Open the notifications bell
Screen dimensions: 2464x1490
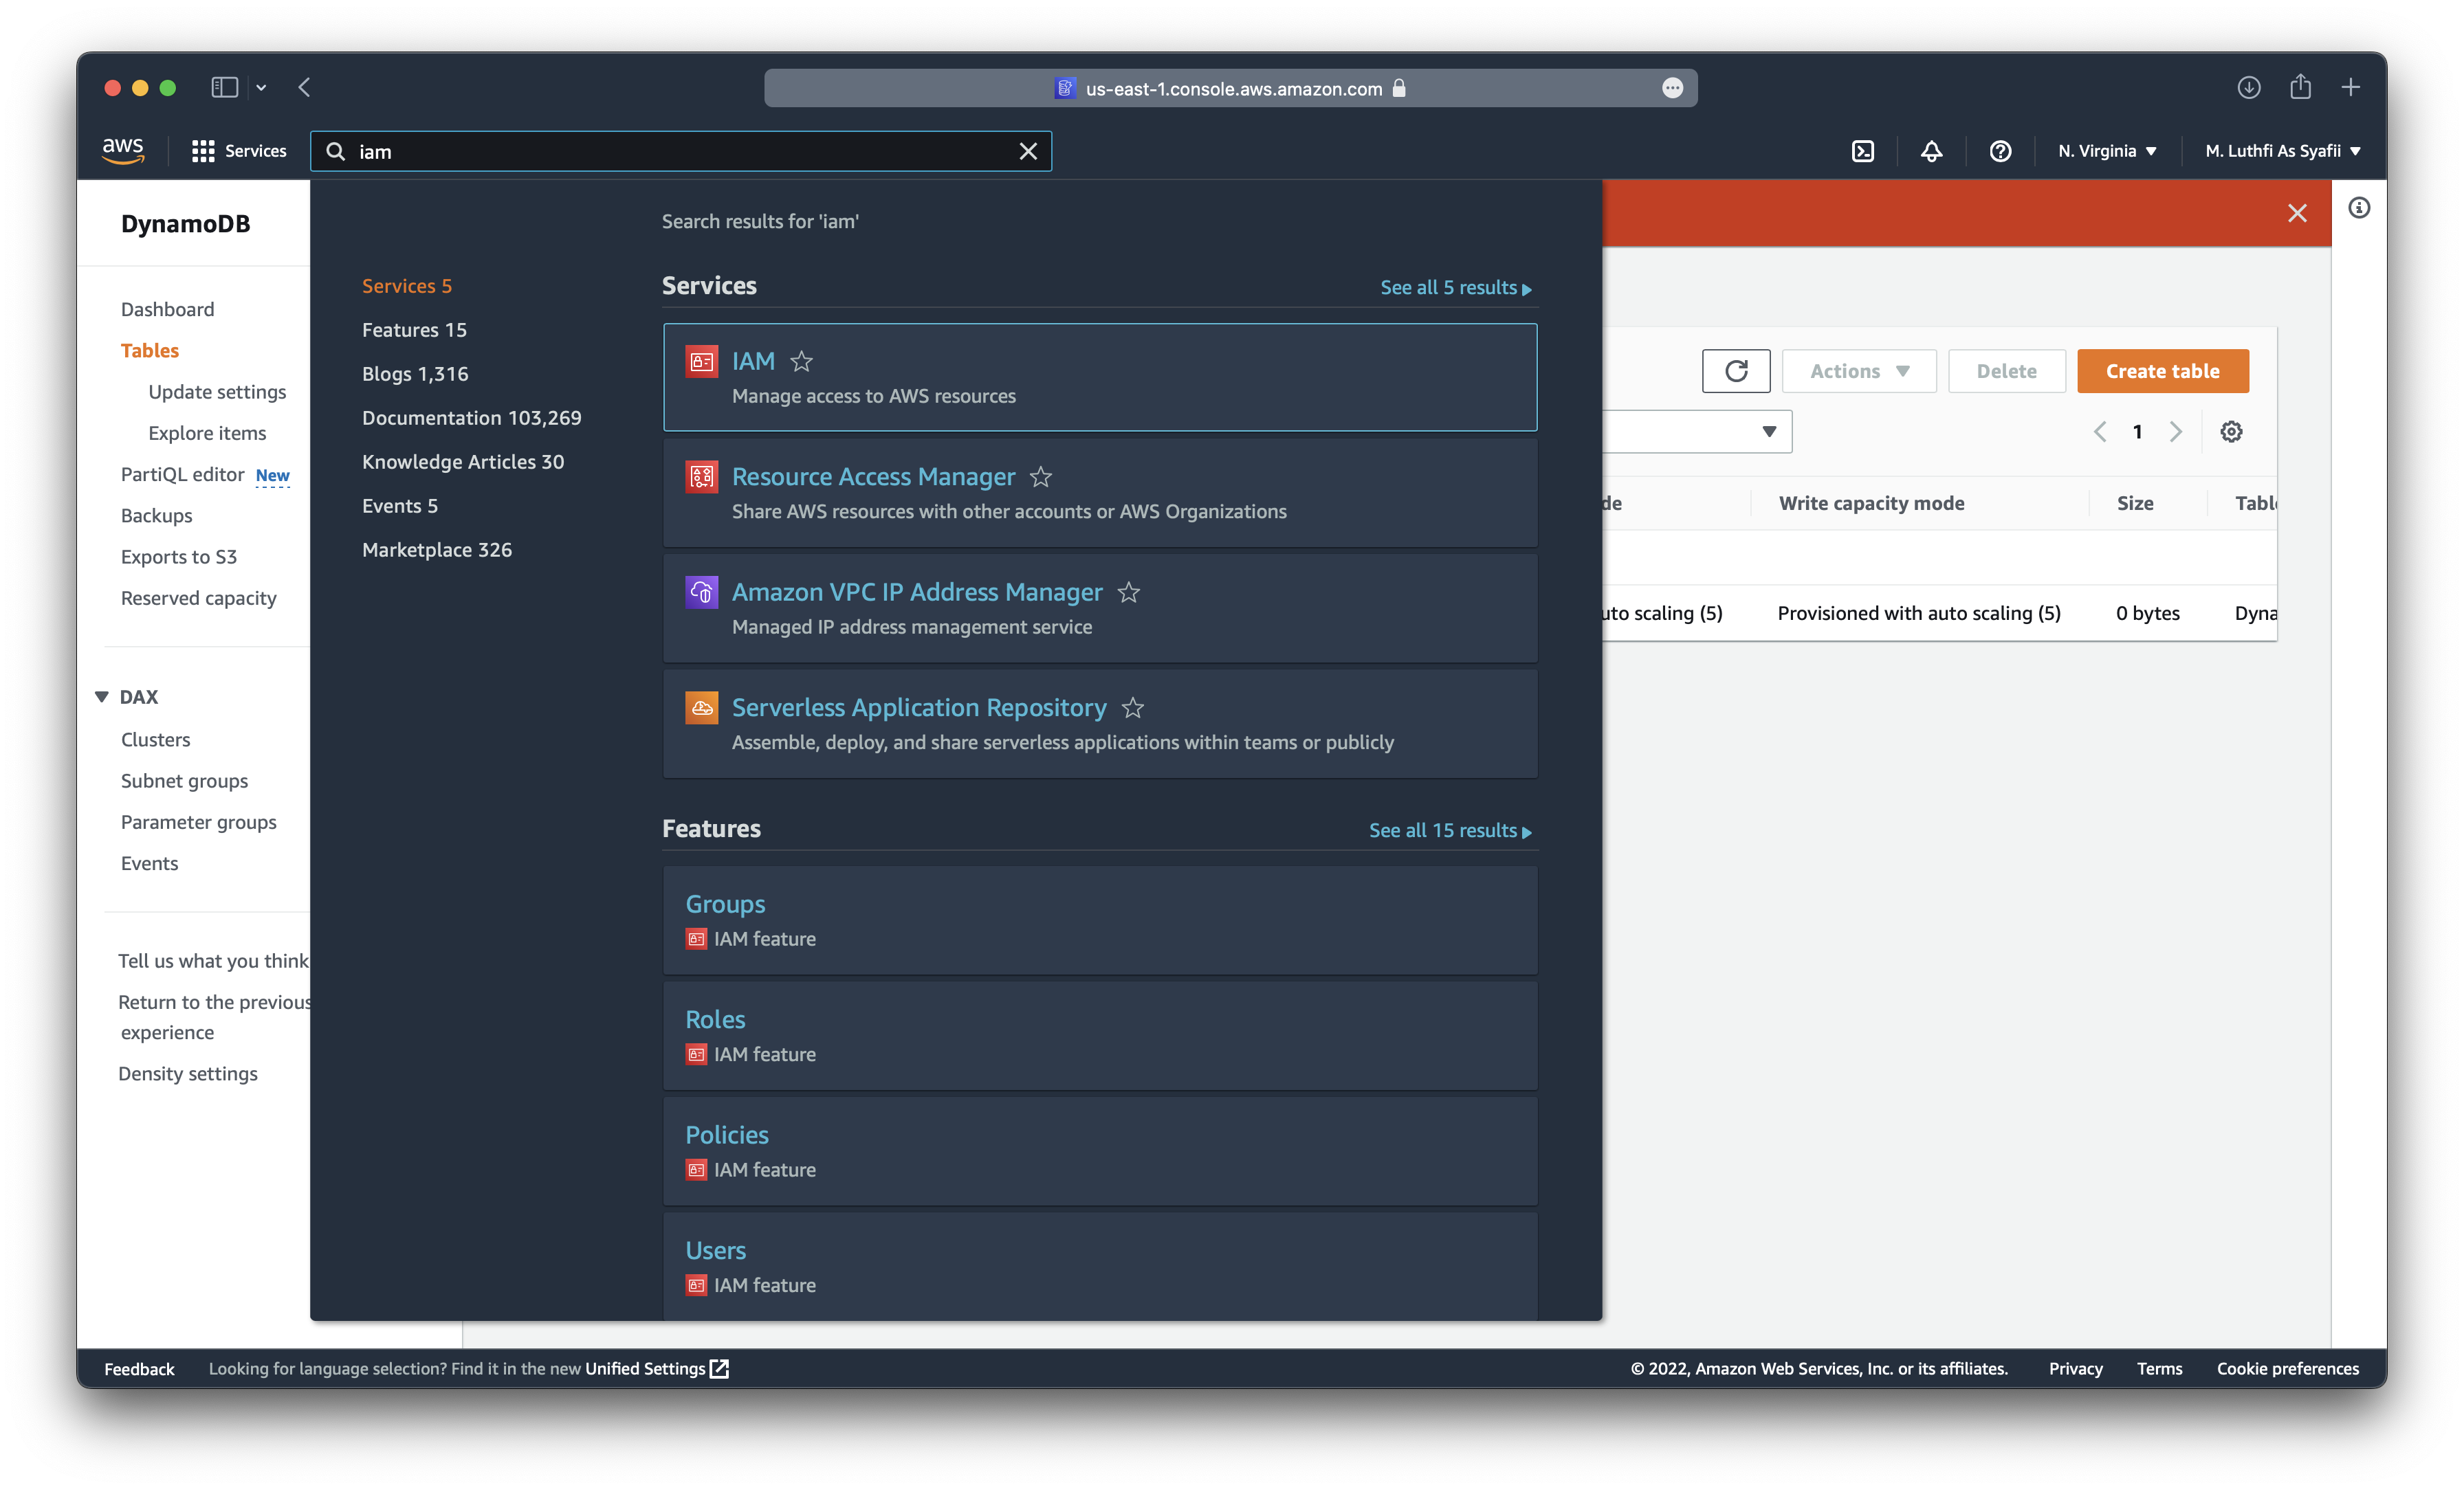click(x=1931, y=151)
